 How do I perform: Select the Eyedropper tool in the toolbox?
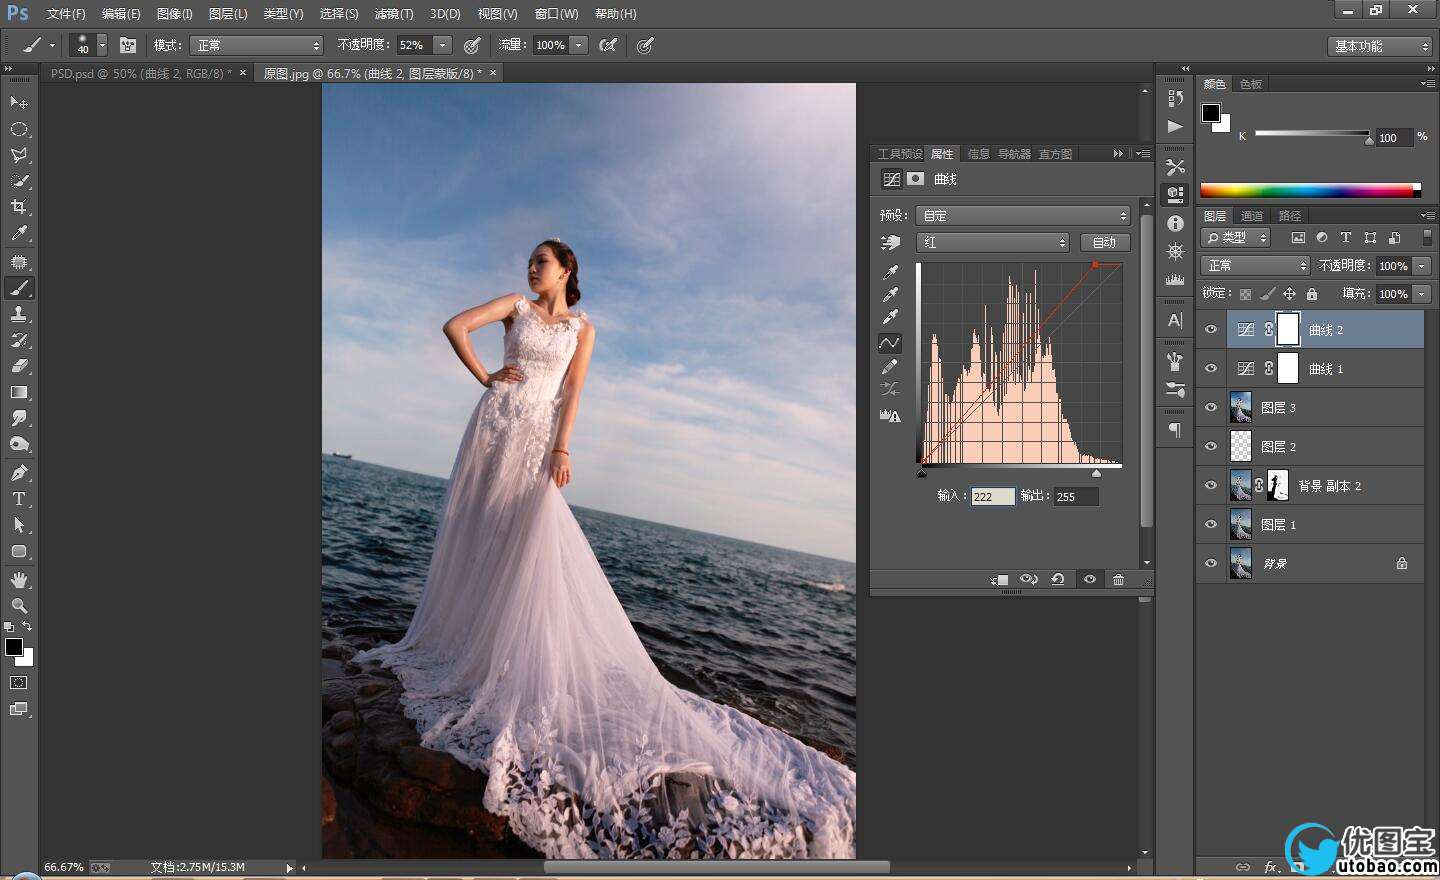click(x=18, y=233)
